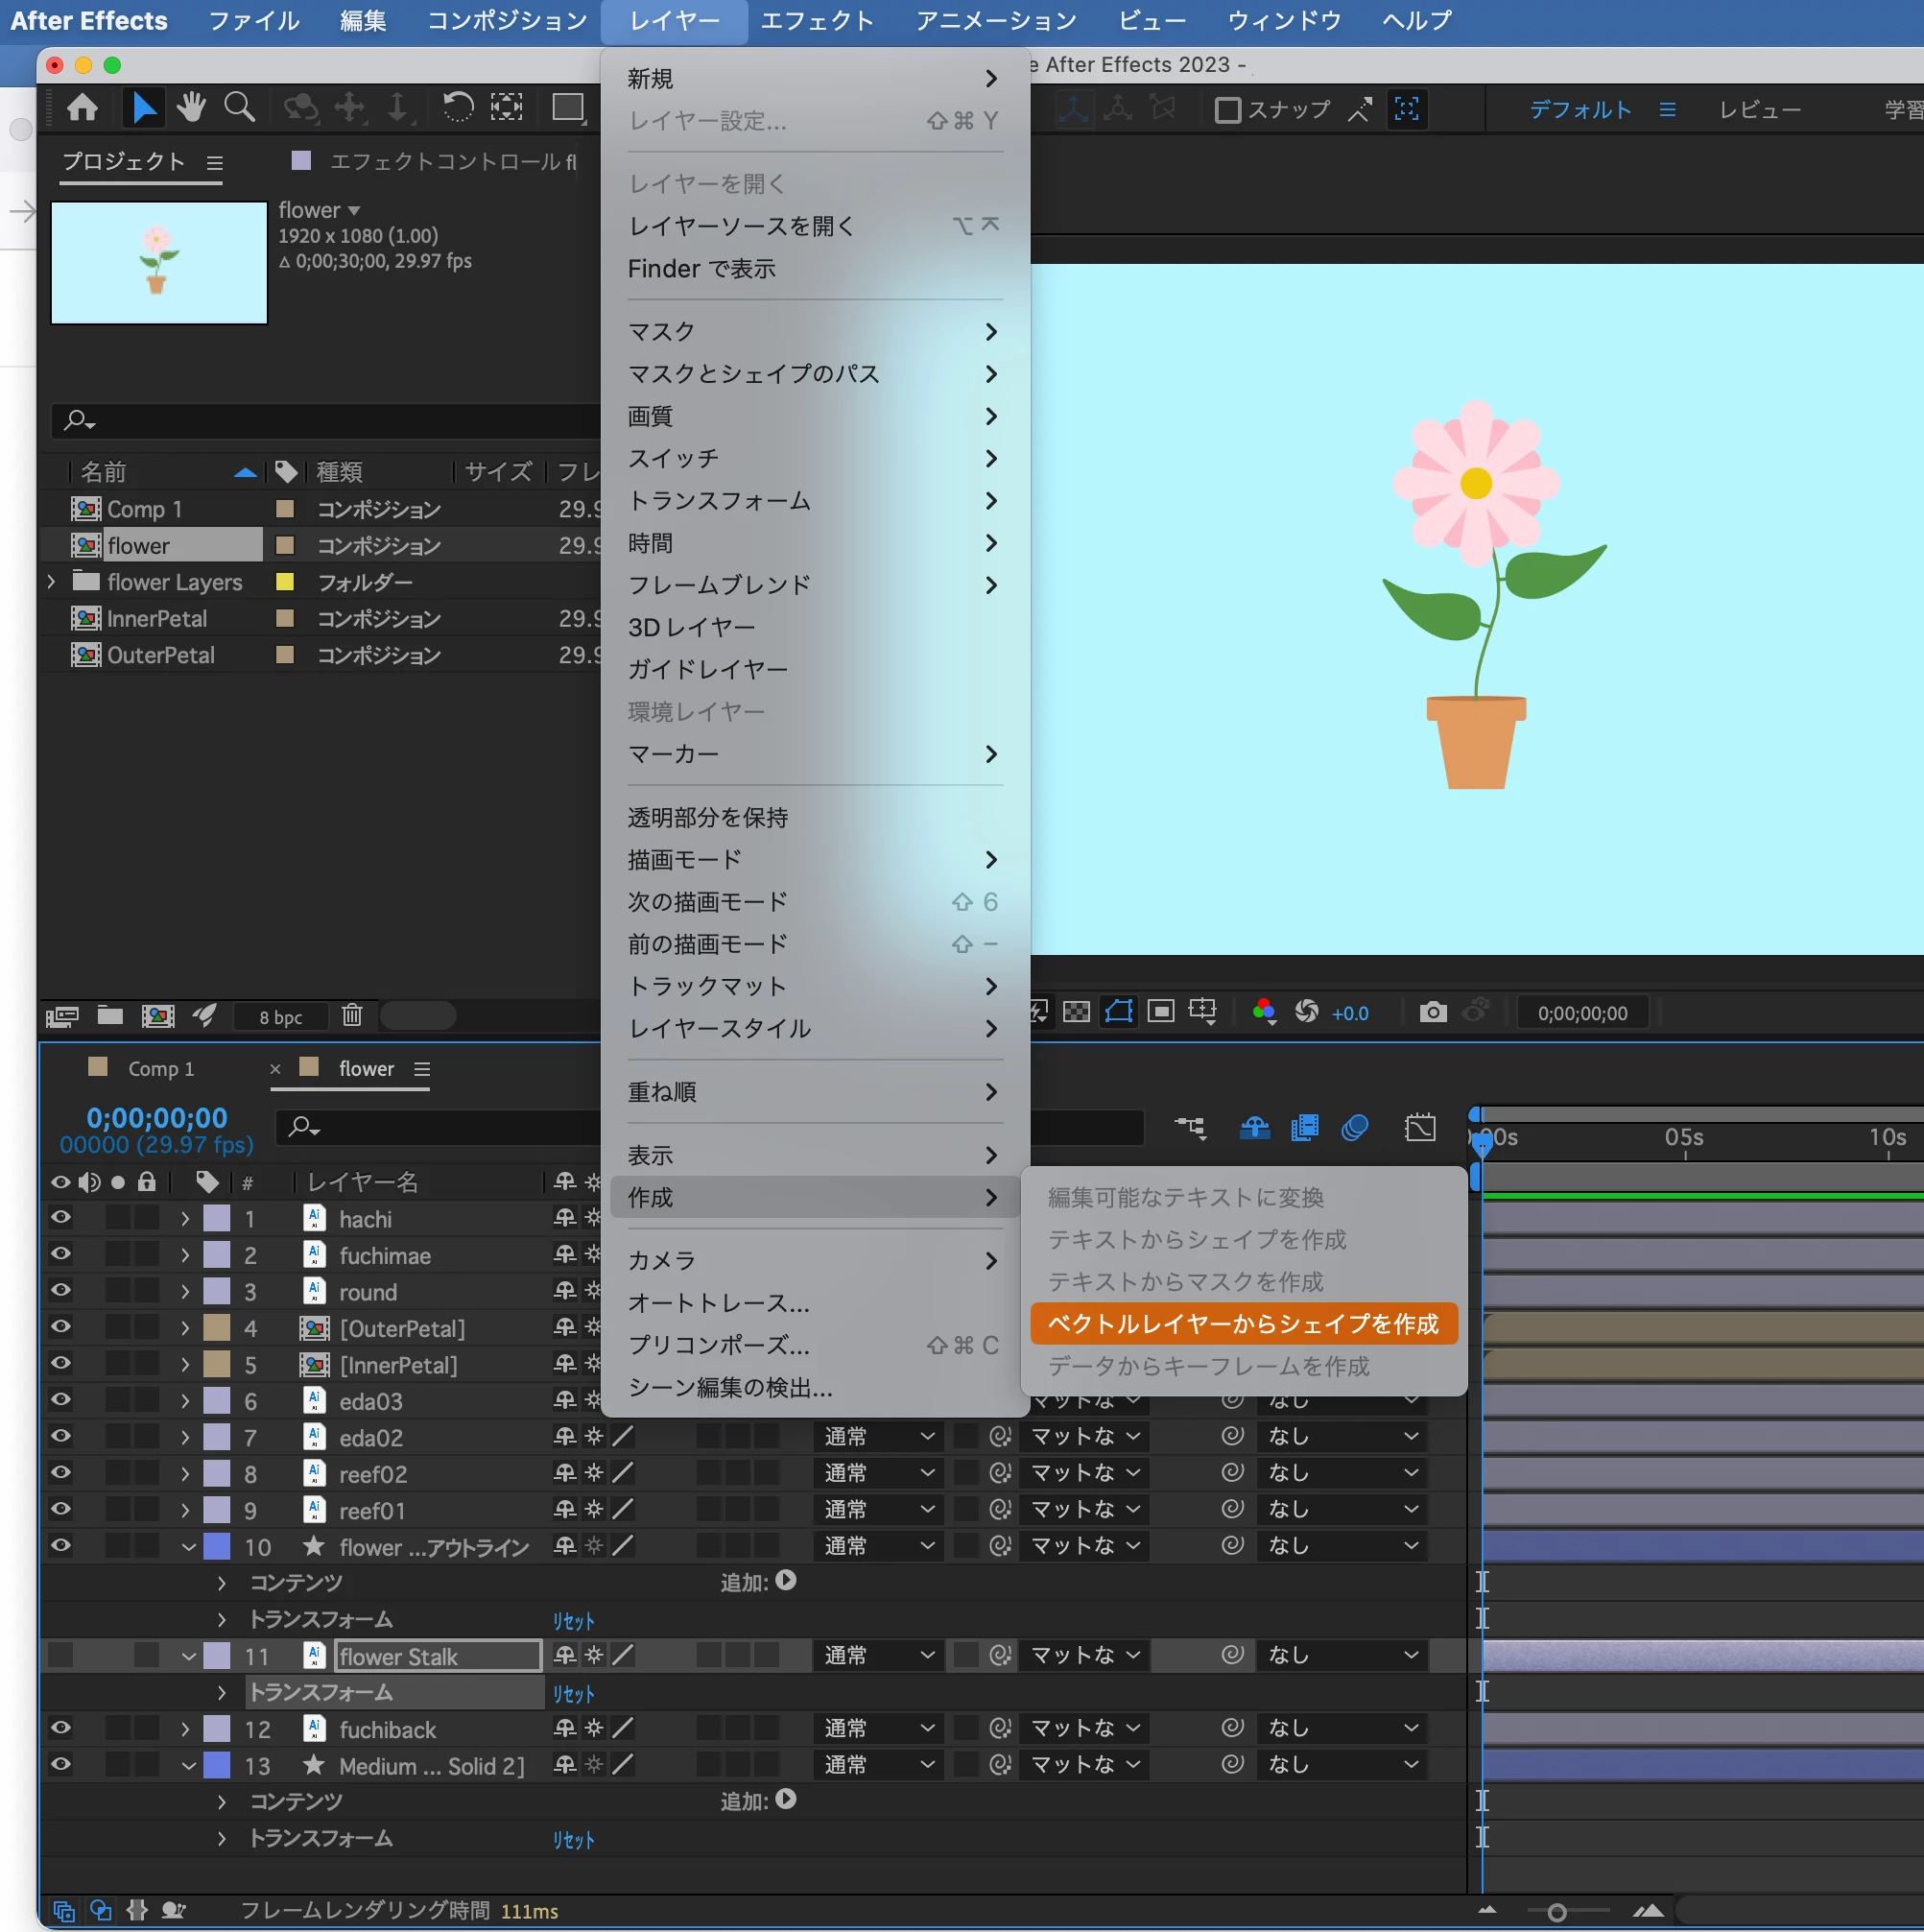Switch to the Comp 1 timeline tab

tap(160, 1069)
